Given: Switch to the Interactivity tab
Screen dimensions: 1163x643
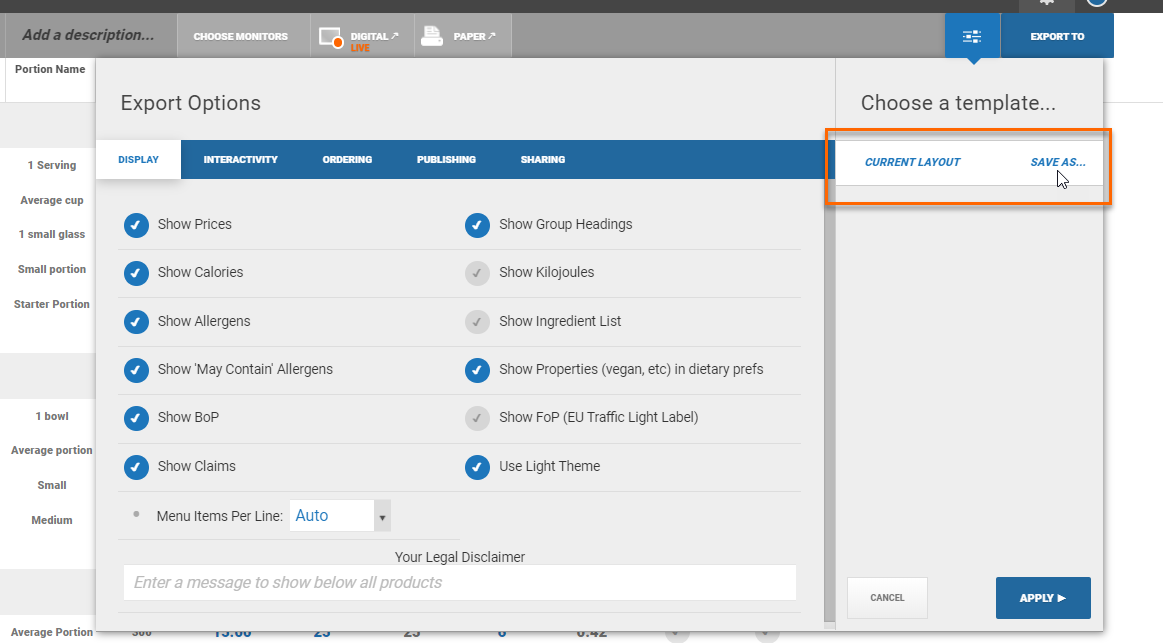Looking at the screenshot, I should [240, 160].
